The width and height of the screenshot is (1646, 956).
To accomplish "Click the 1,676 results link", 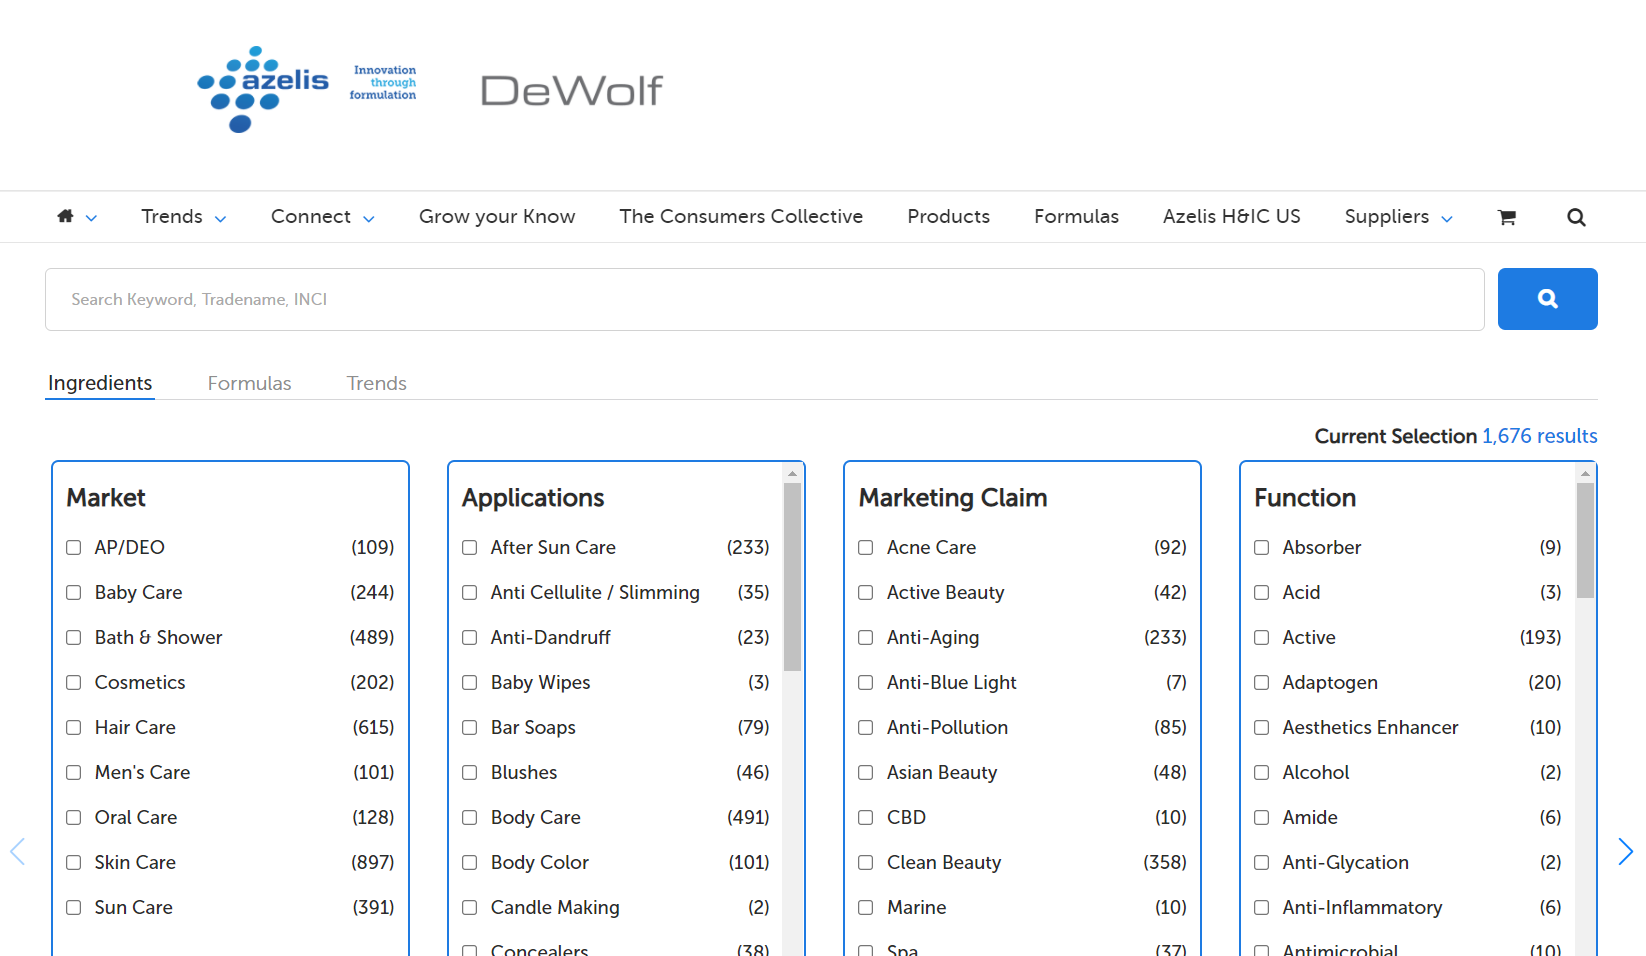I will click(x=1539, y=436).
